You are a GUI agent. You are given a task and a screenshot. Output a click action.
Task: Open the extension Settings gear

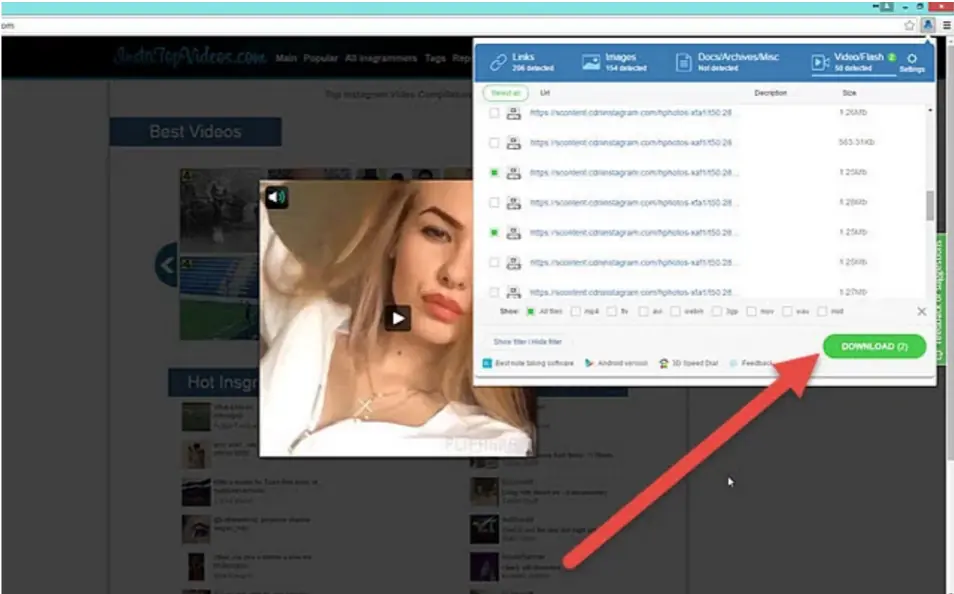(912, 61)
